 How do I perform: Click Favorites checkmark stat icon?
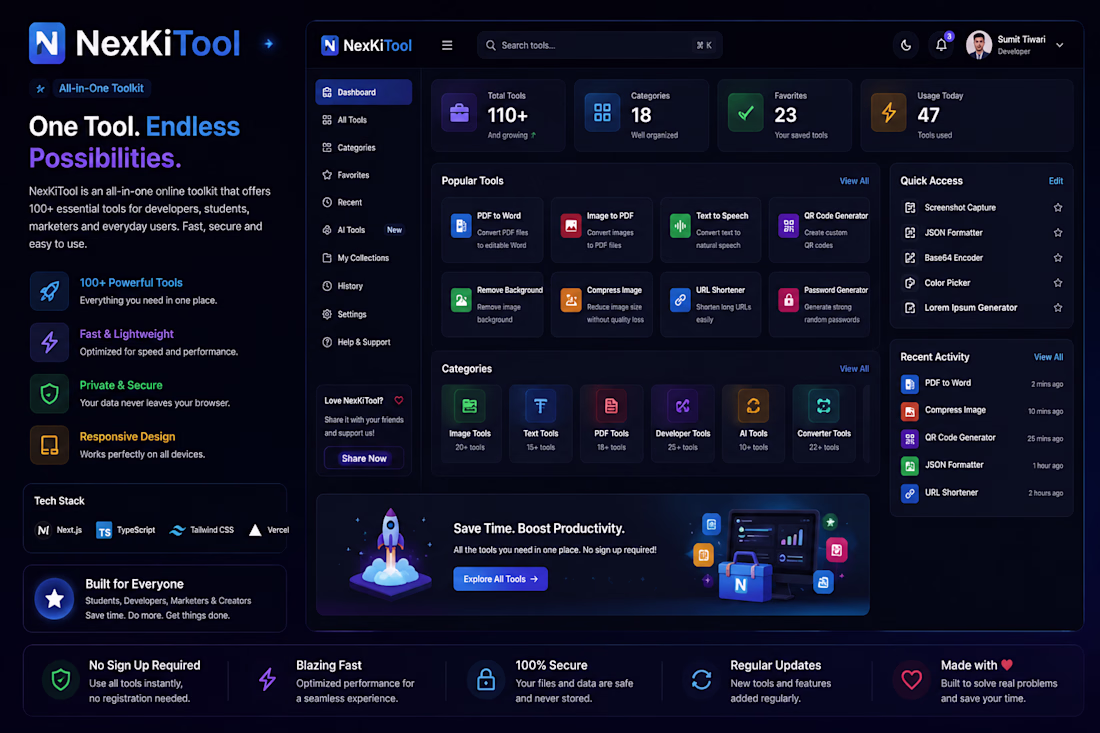point(746,113)
